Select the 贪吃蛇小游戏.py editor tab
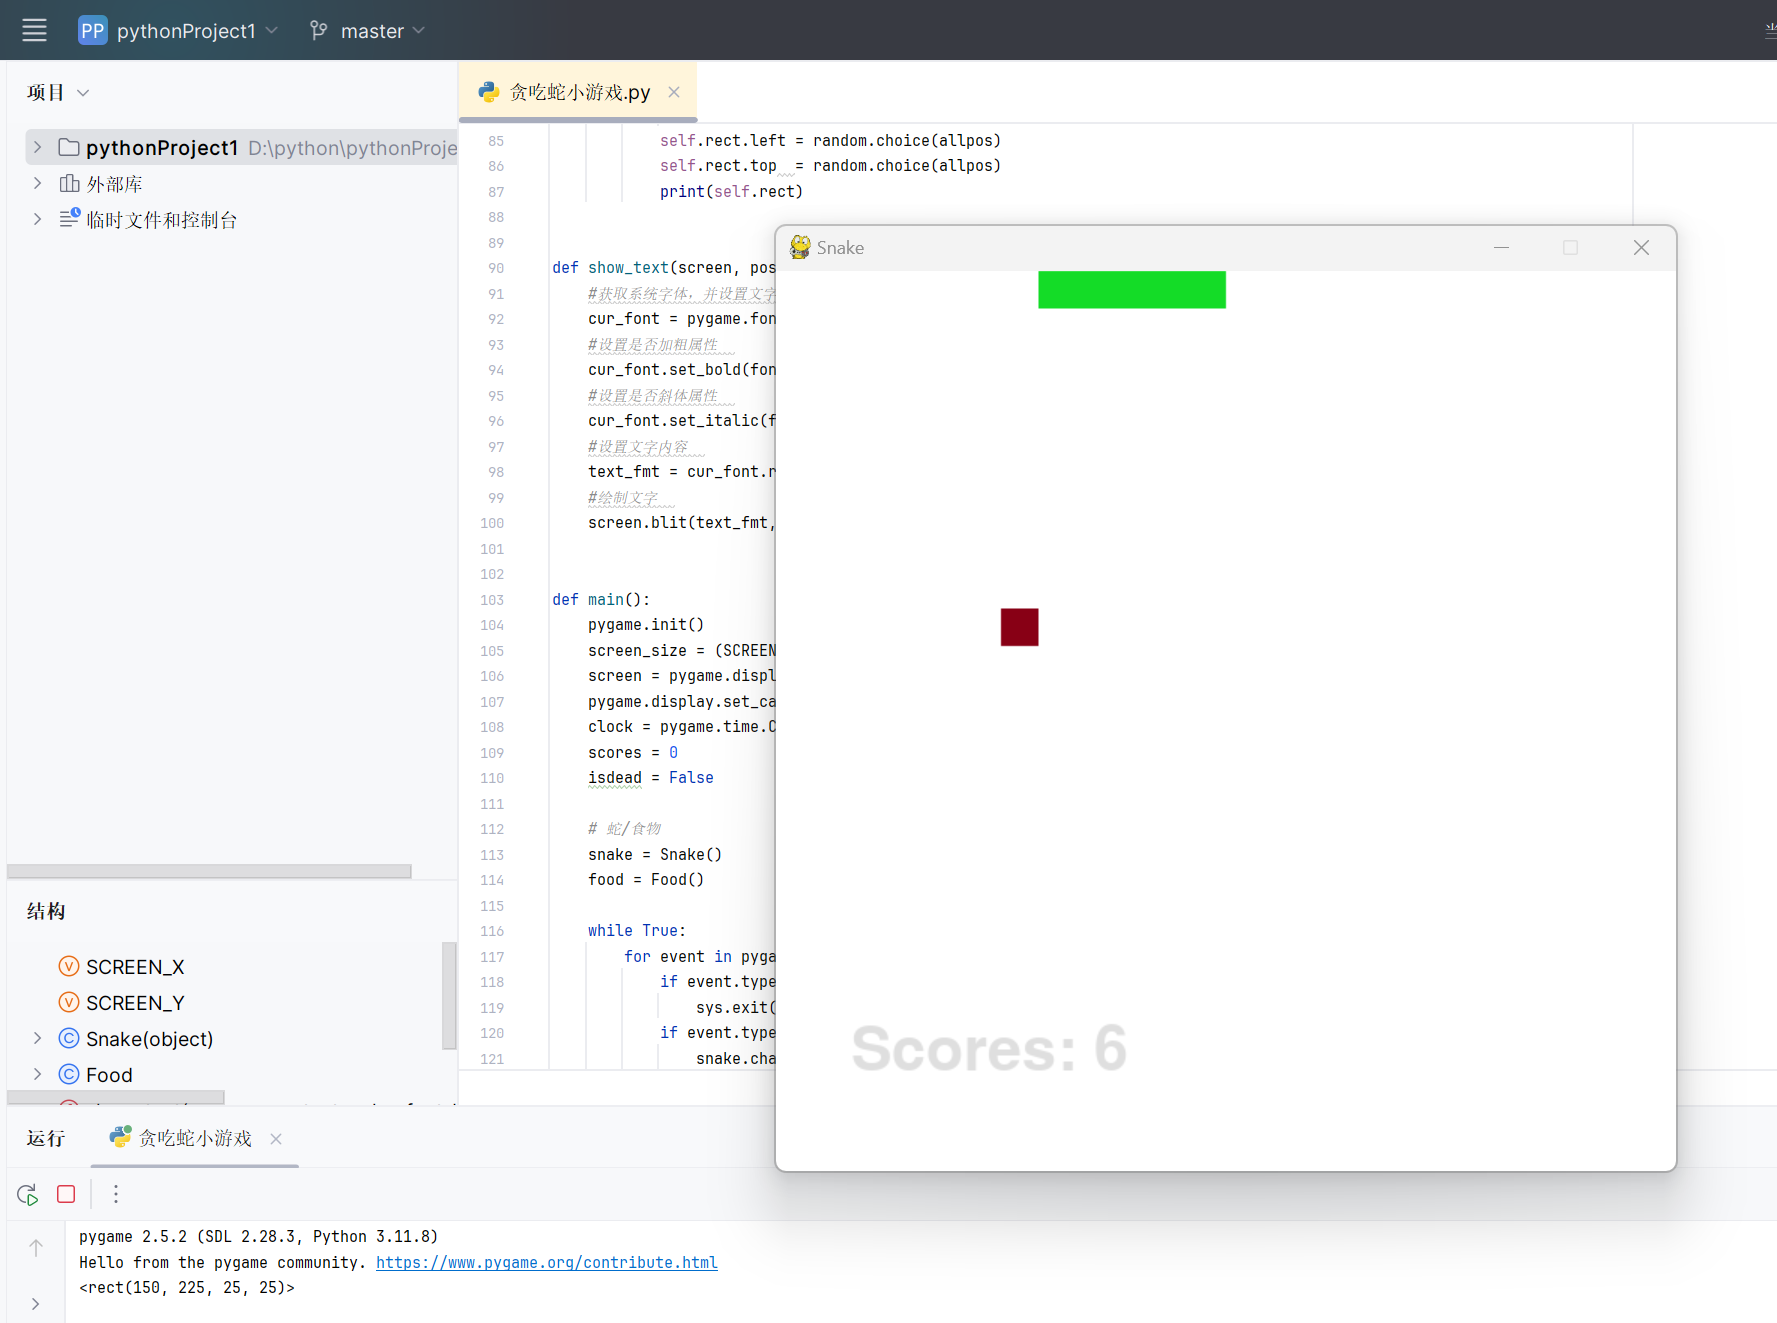The height and width of the screenshot is (1323, 1777). click(579, 92)
